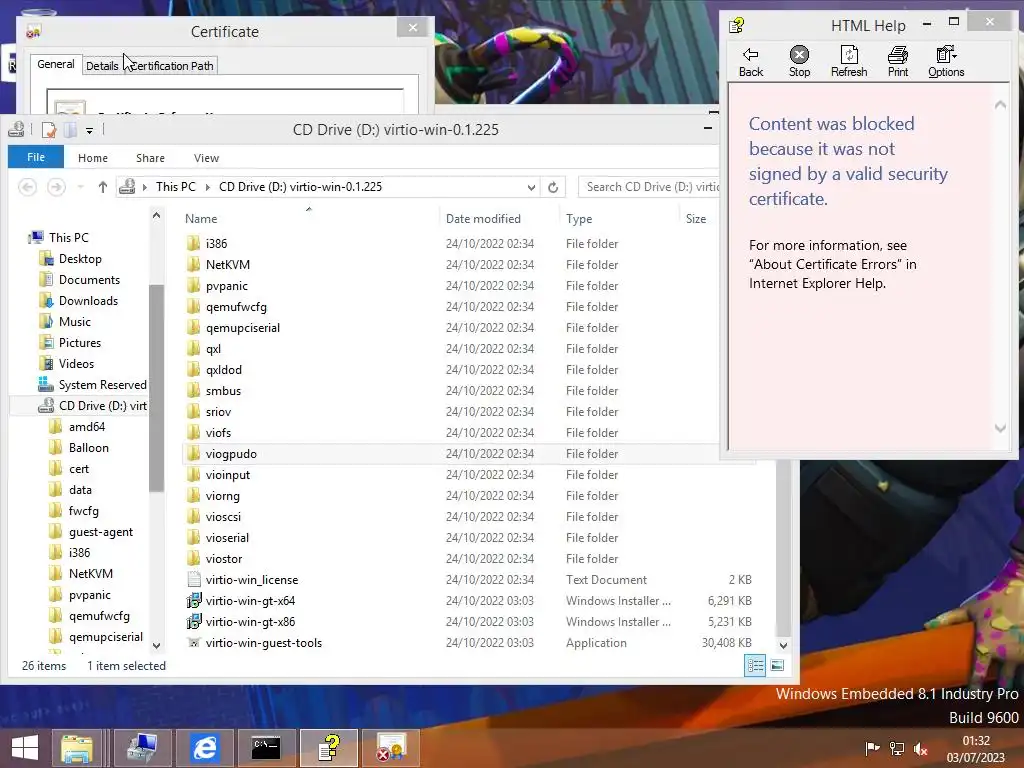Select This PC in navigation pane
This screenshot has width=1024, height=768.
pyautogui.click(x=68, y=238)
